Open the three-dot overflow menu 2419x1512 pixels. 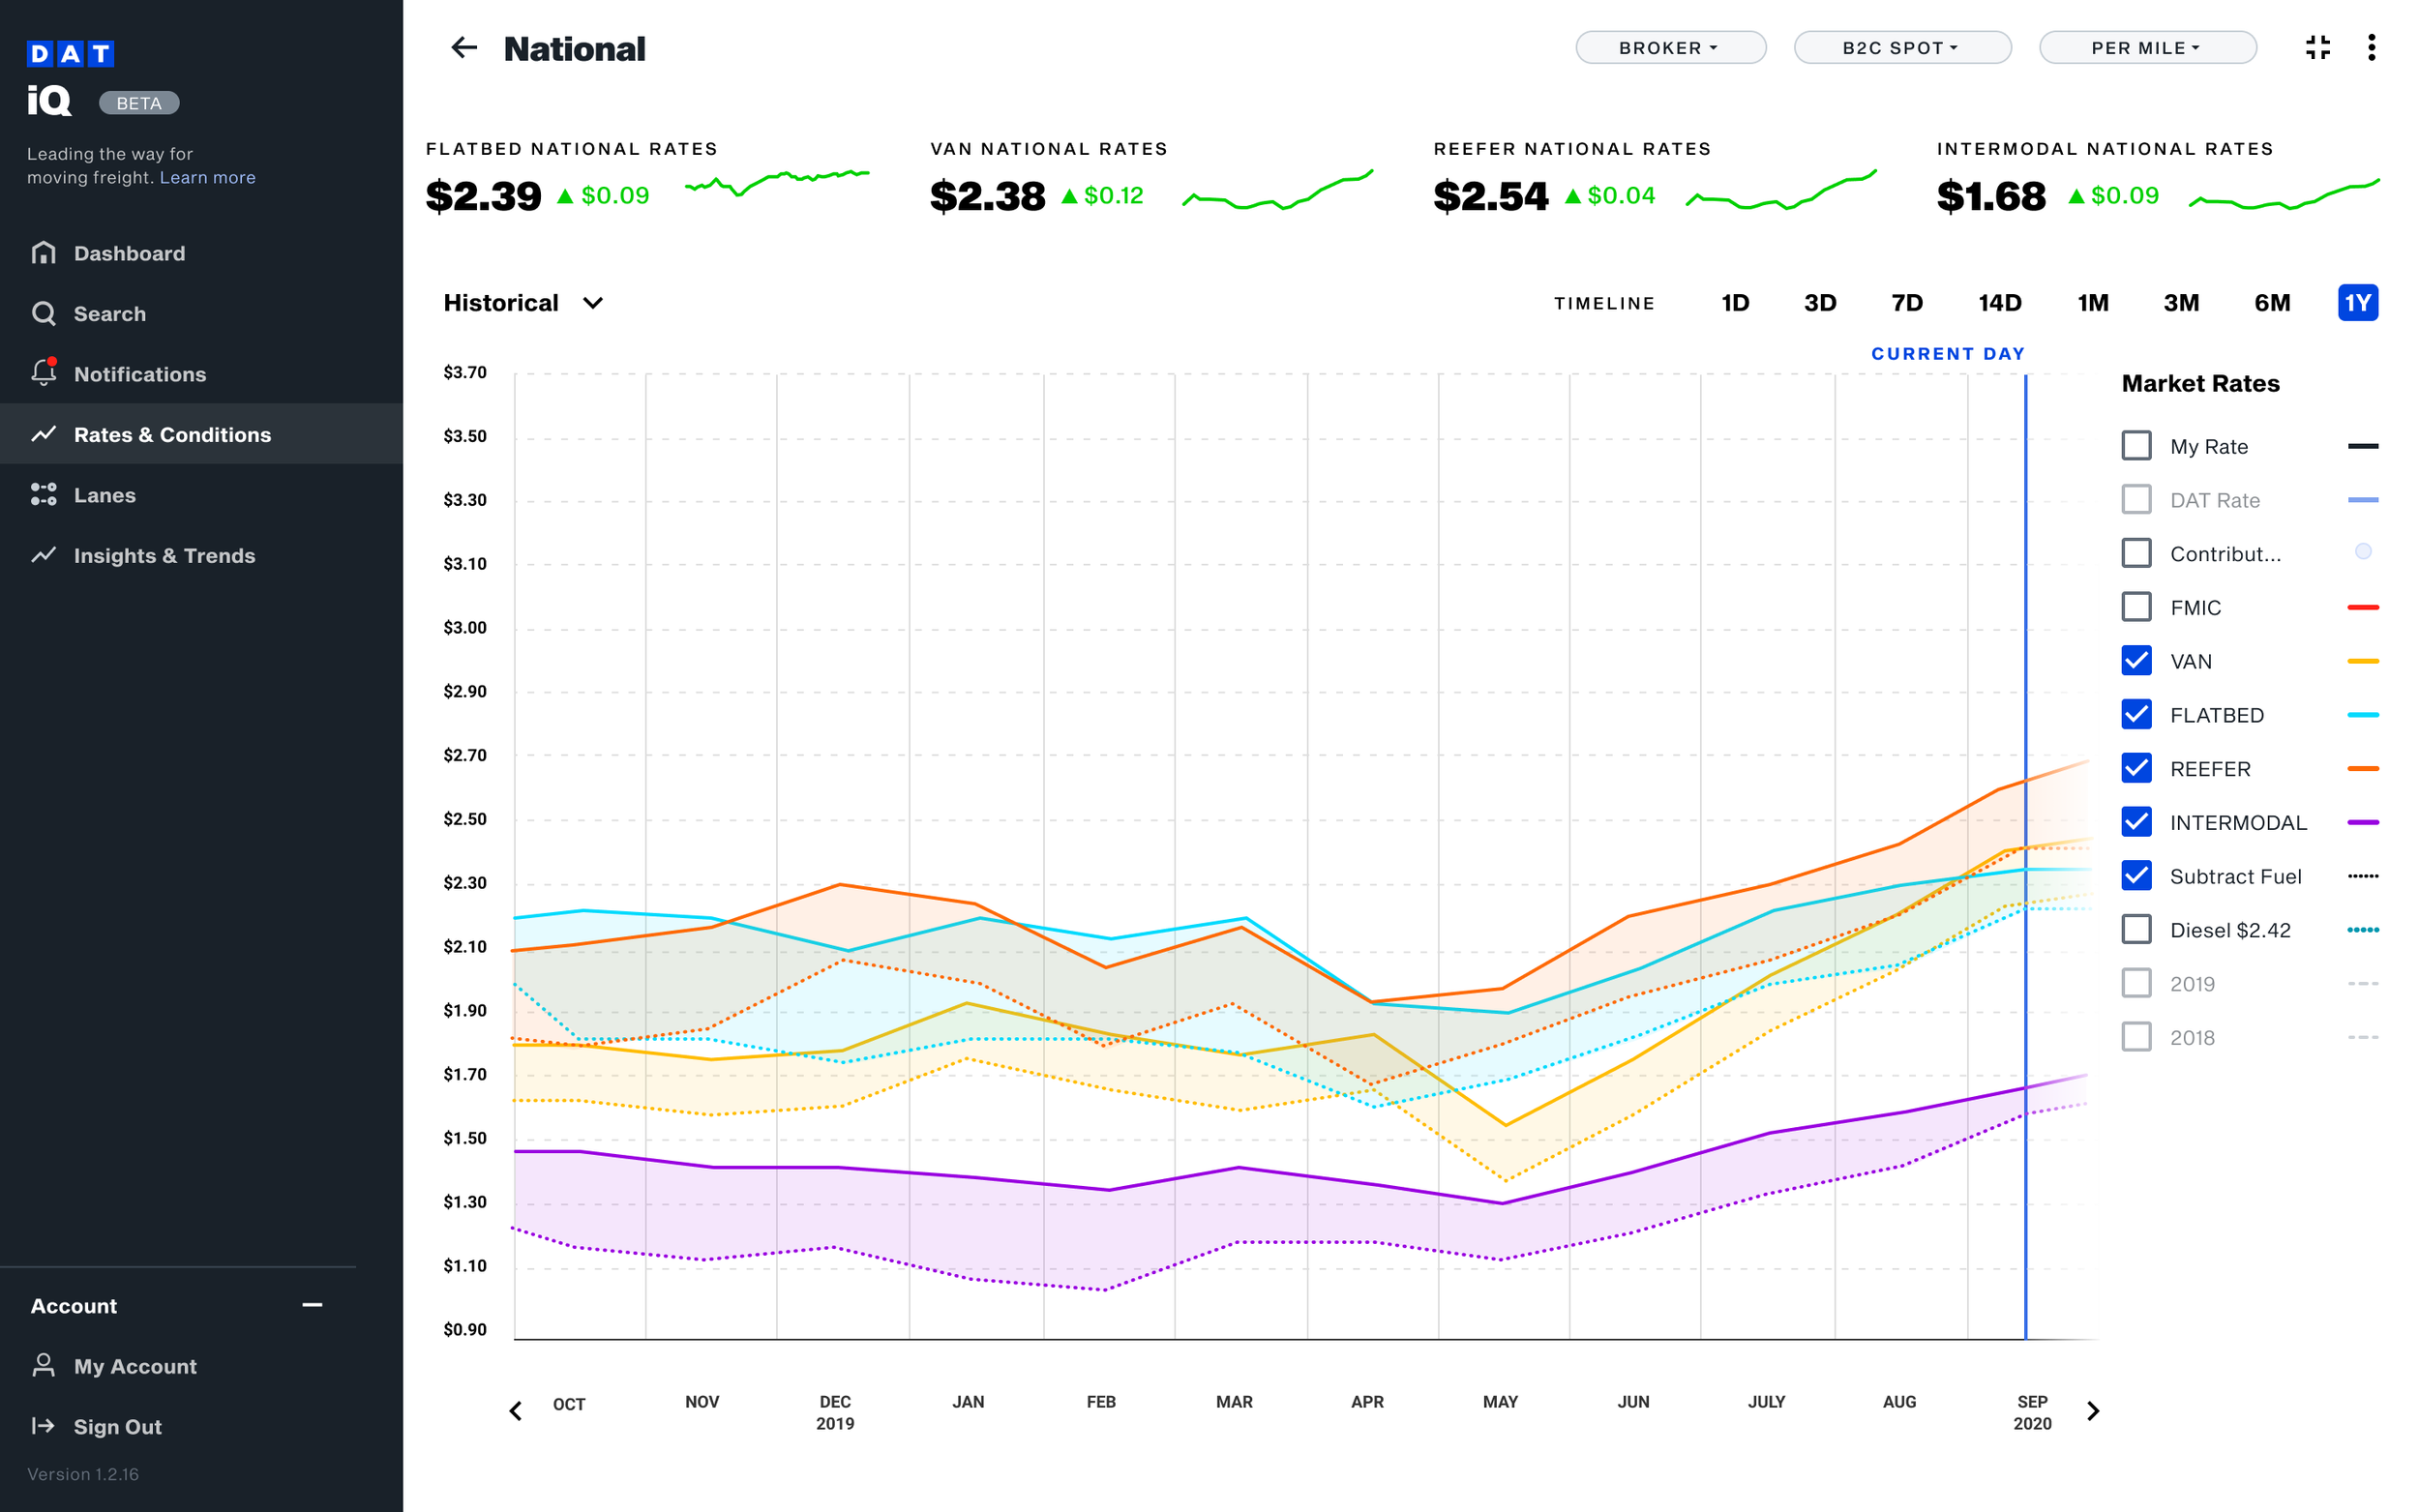(x=2372, y=47)
